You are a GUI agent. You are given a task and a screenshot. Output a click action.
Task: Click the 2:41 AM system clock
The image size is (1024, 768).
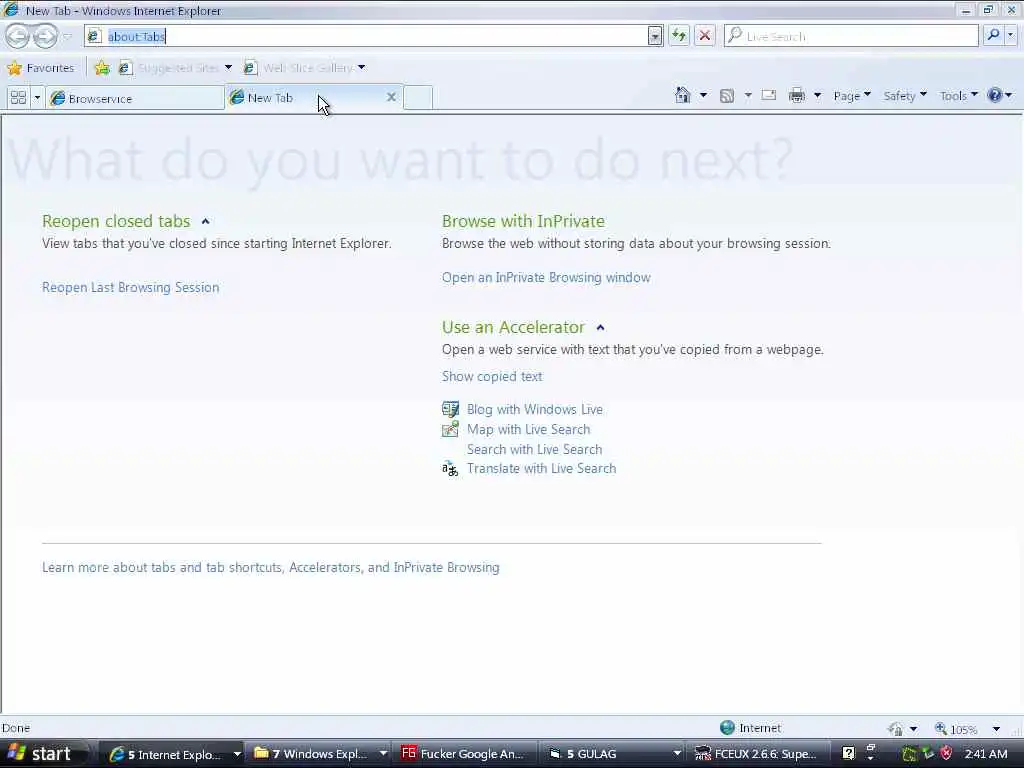point(985,754)
